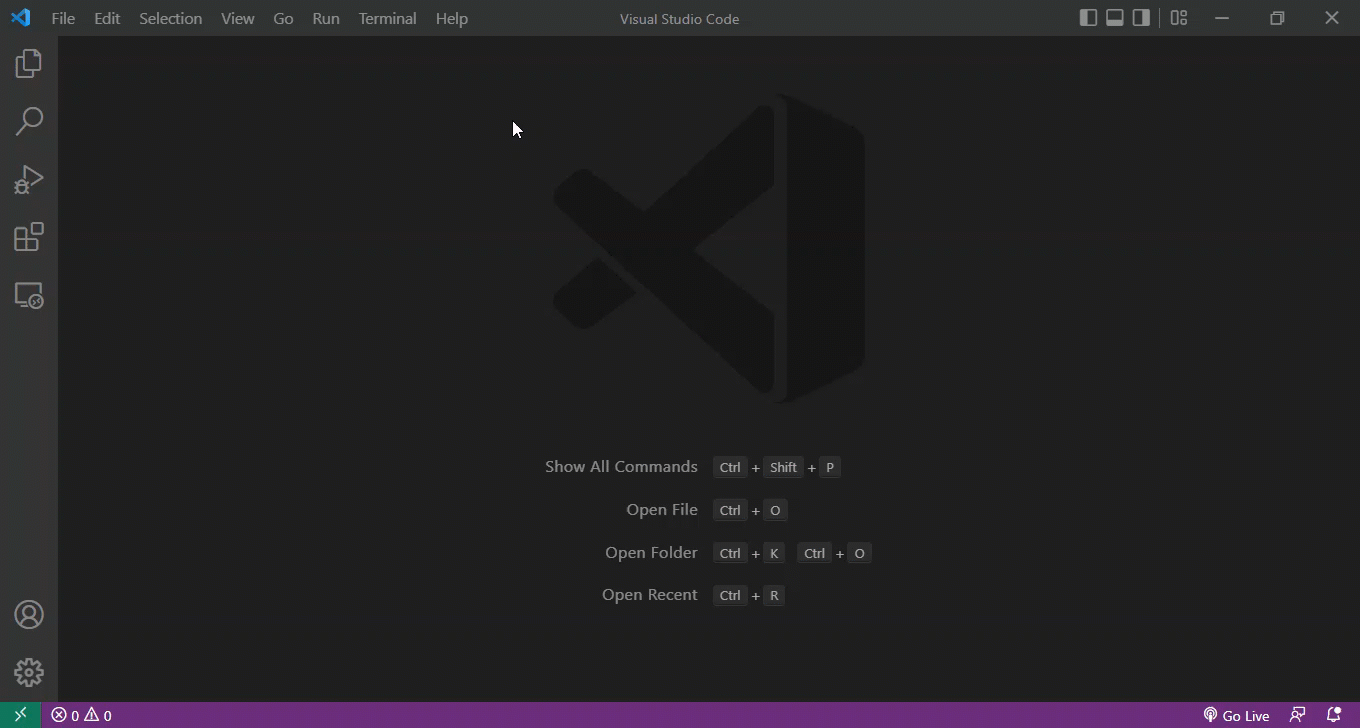This screenshot has height=728, width=1360.
Task: Open the Explorer view in activity bar
Action: pyautogui.click(x=29, y=64)
